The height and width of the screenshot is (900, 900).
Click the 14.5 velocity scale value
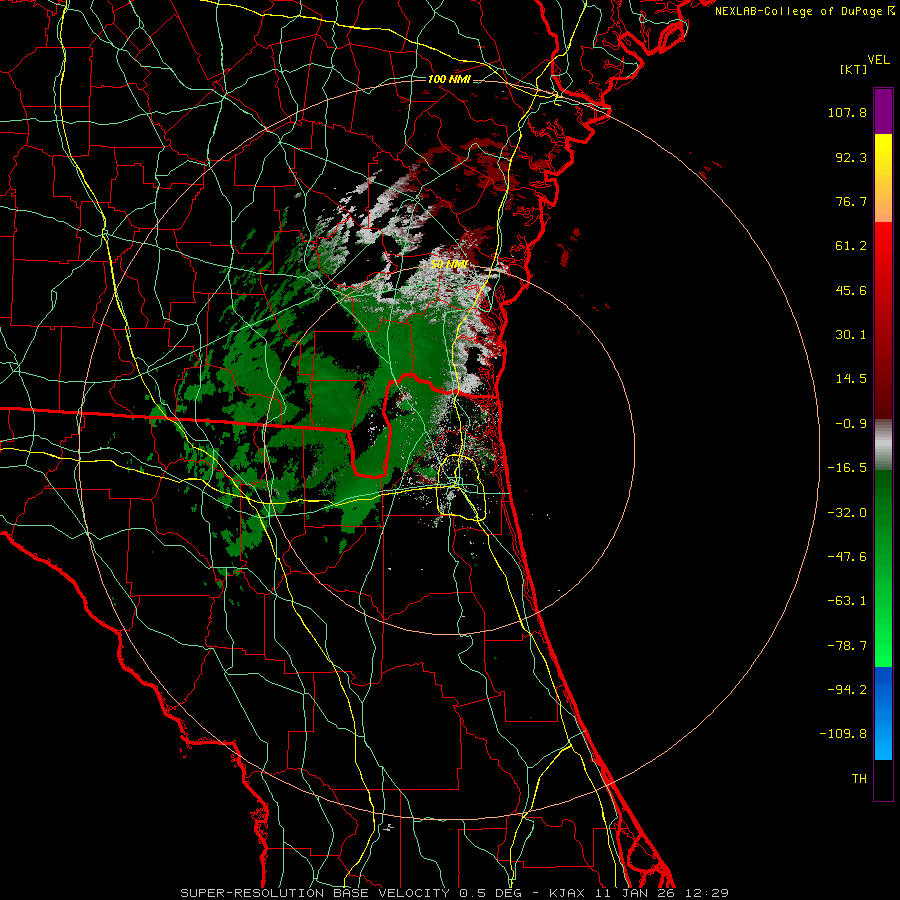click(x=851, y=379)
